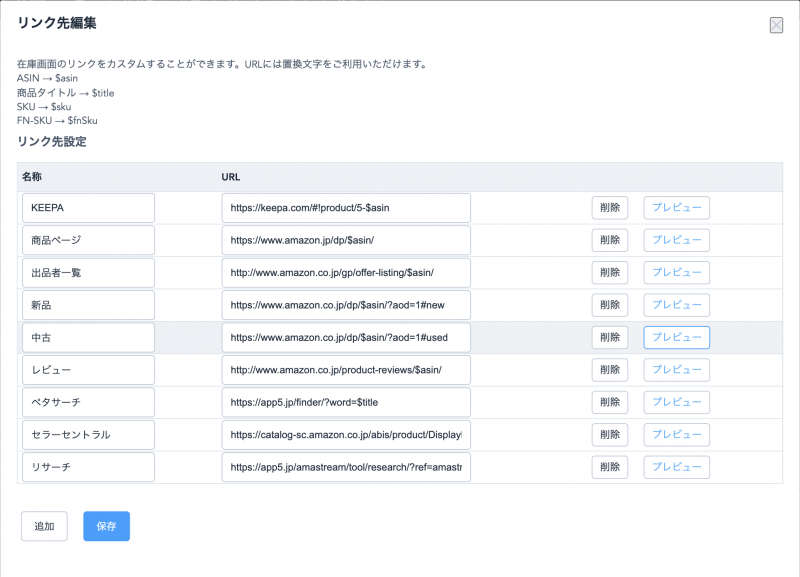Viewport: 800px width, 577px height.
Task: Delete the 新品 link row
Action: click(x=610, y=305)
